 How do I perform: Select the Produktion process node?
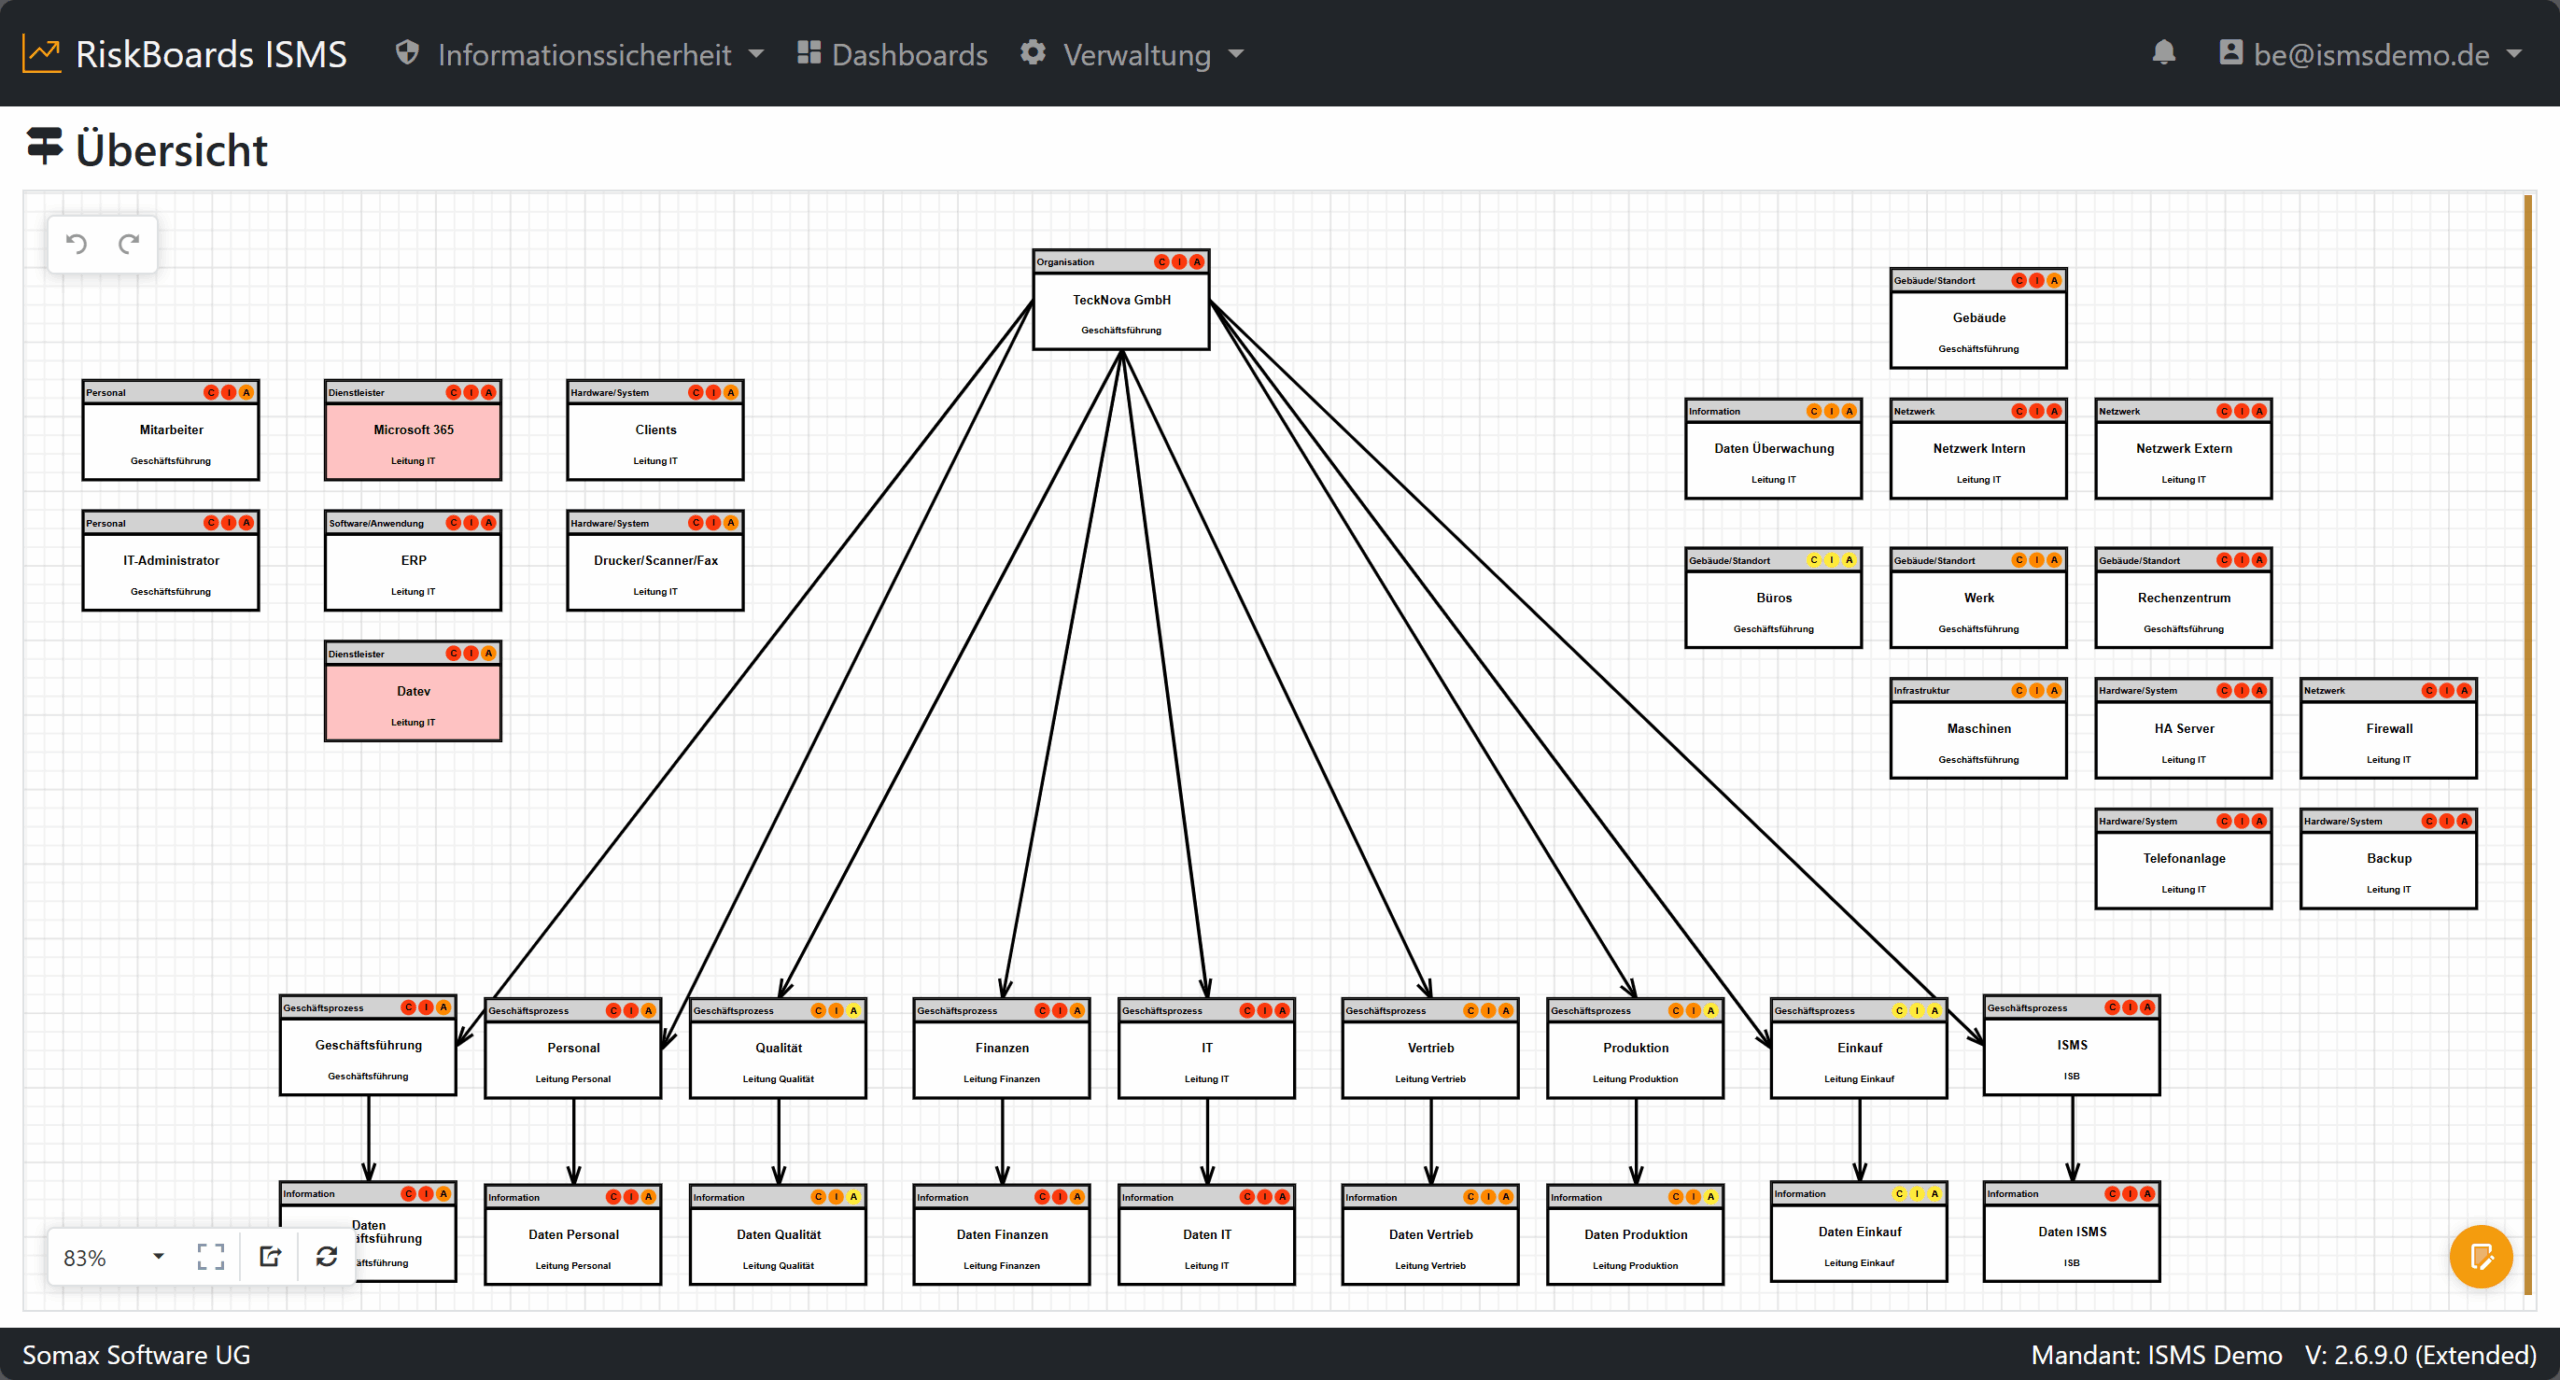(x=1635, y=1048)
